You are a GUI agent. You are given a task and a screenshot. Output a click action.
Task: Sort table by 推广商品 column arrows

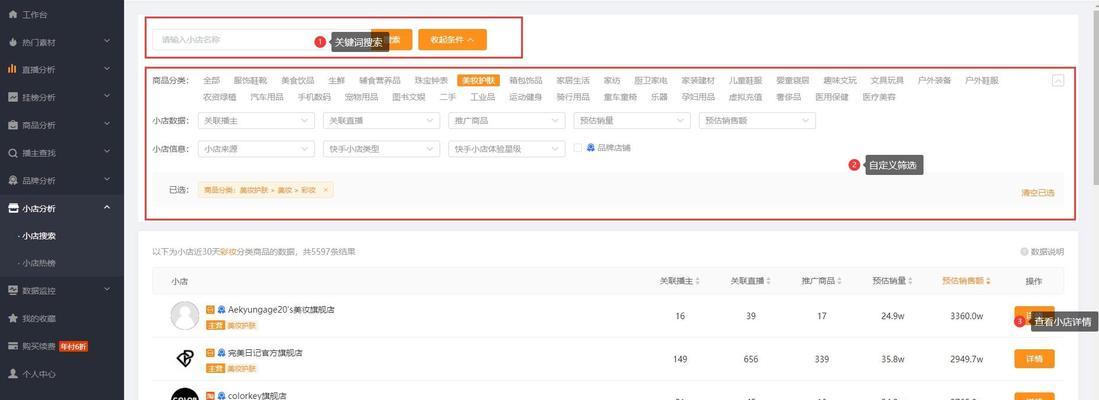[839, 281]
